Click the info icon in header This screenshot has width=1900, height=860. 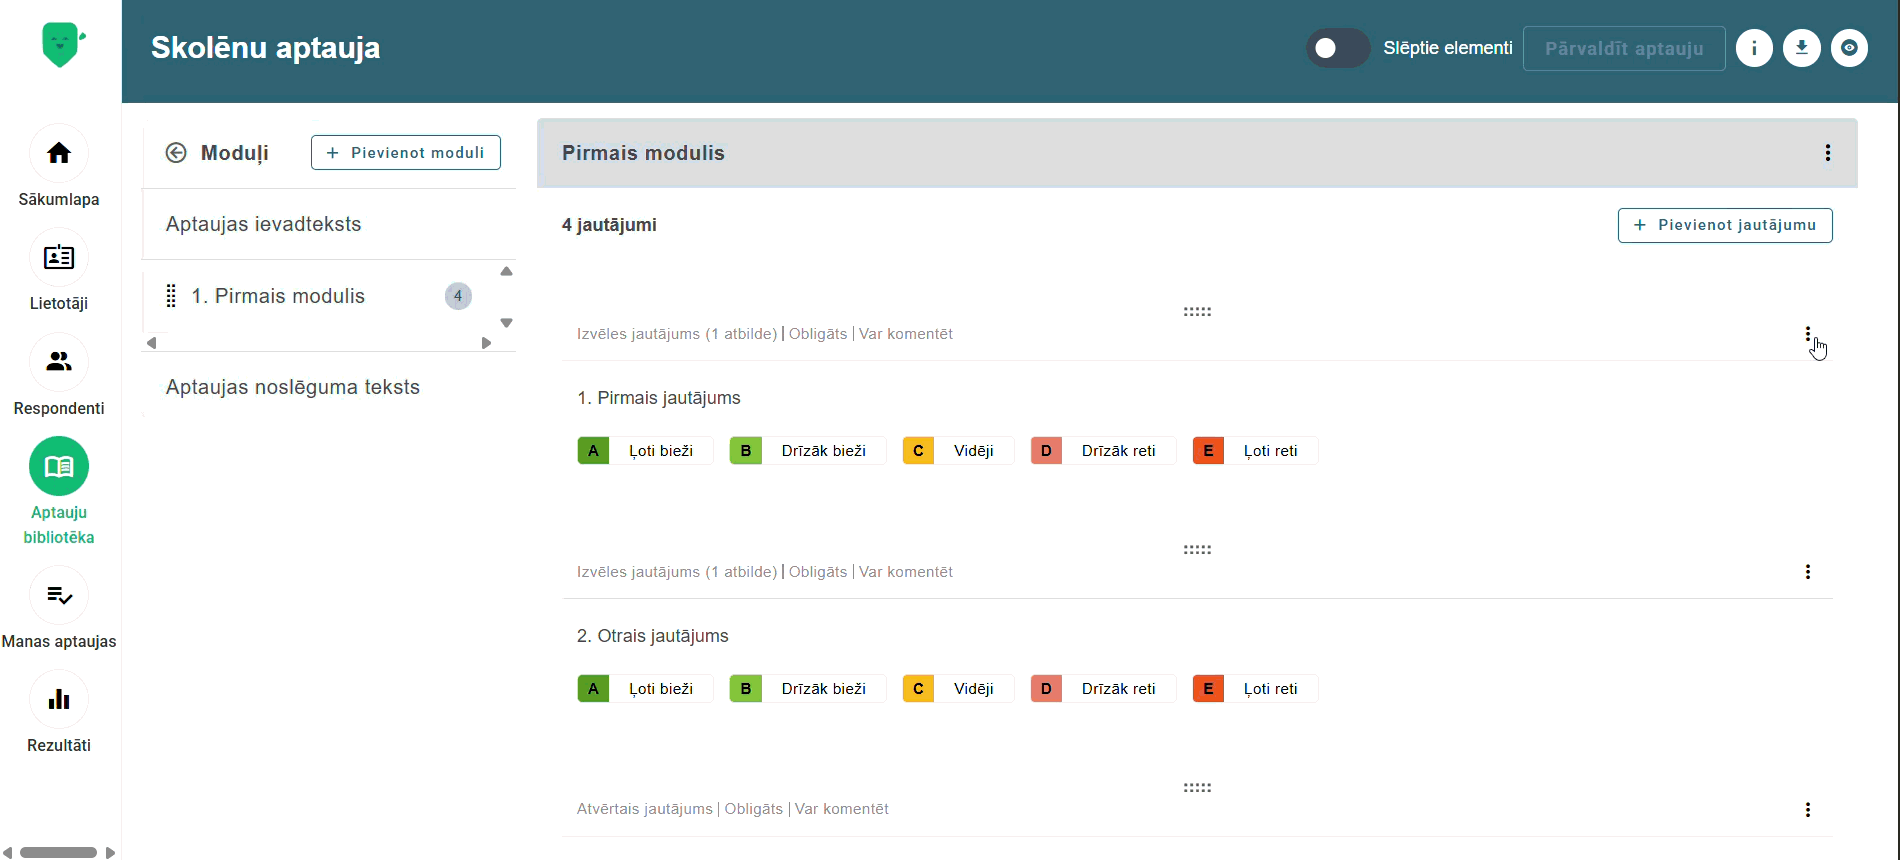(1754, 48)
